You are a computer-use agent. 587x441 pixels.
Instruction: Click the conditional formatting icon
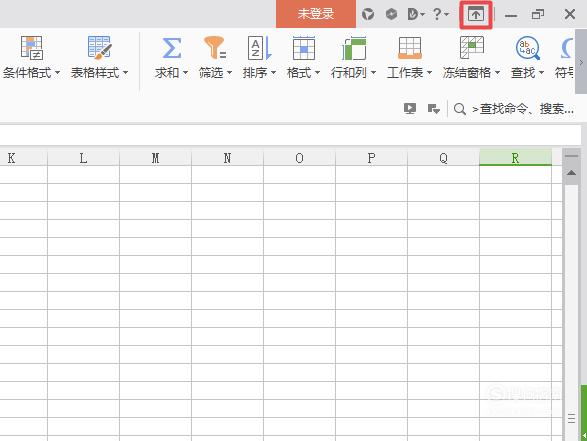coord(32,48)
